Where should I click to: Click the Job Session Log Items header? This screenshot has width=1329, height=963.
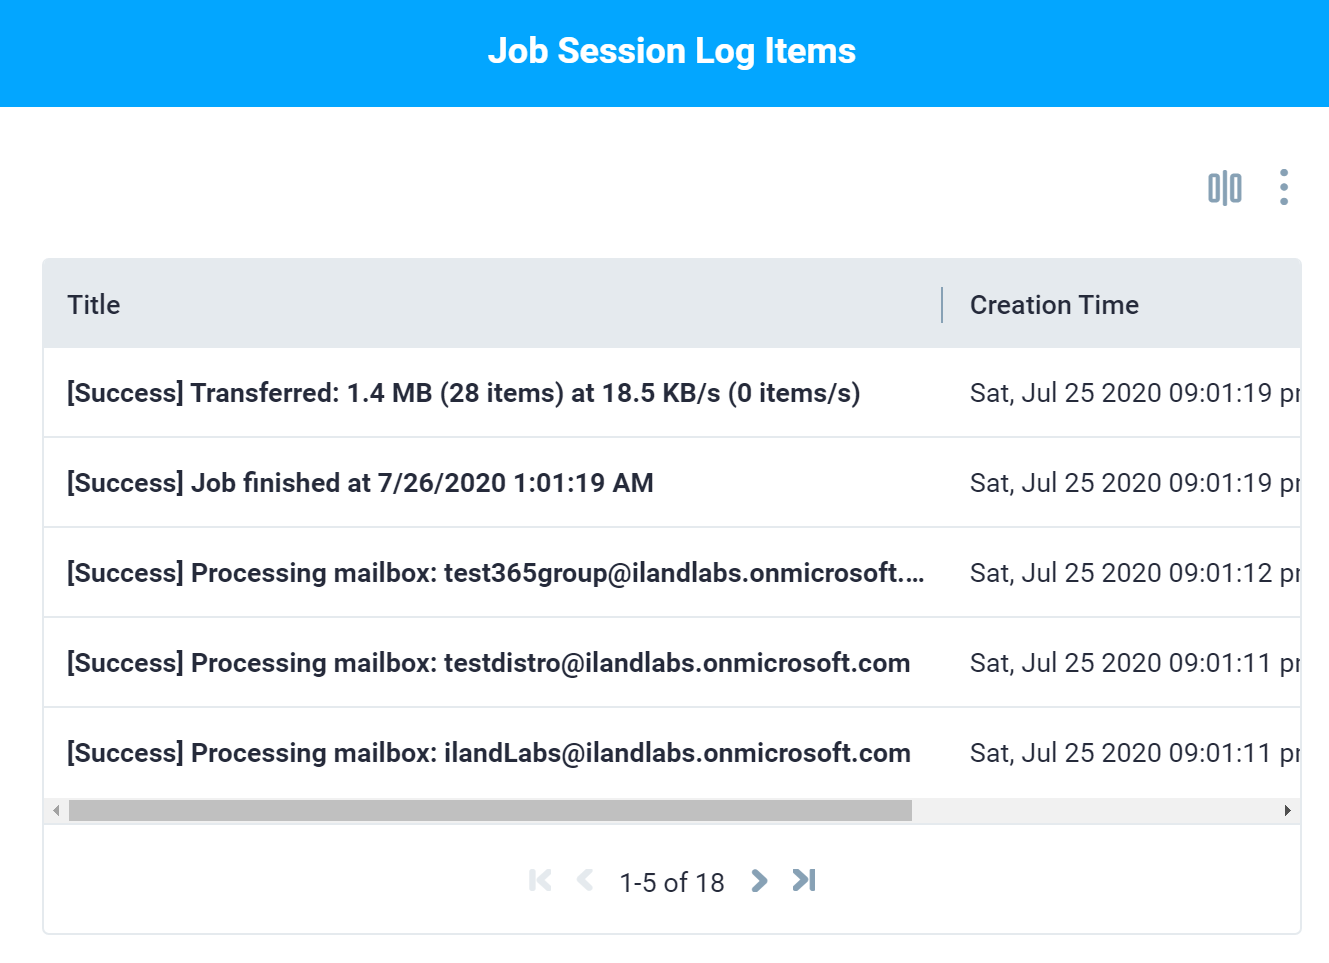[x=672, y=51]
